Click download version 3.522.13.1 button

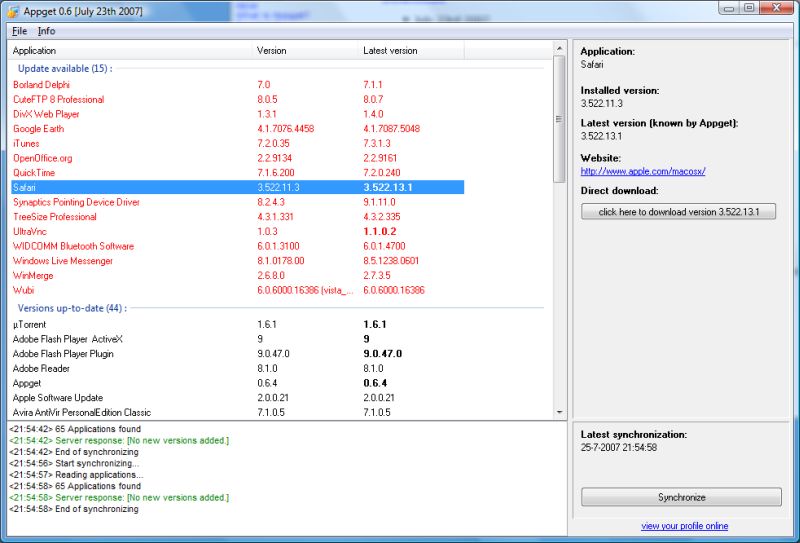pyautogui.click(x=679, y=212)
